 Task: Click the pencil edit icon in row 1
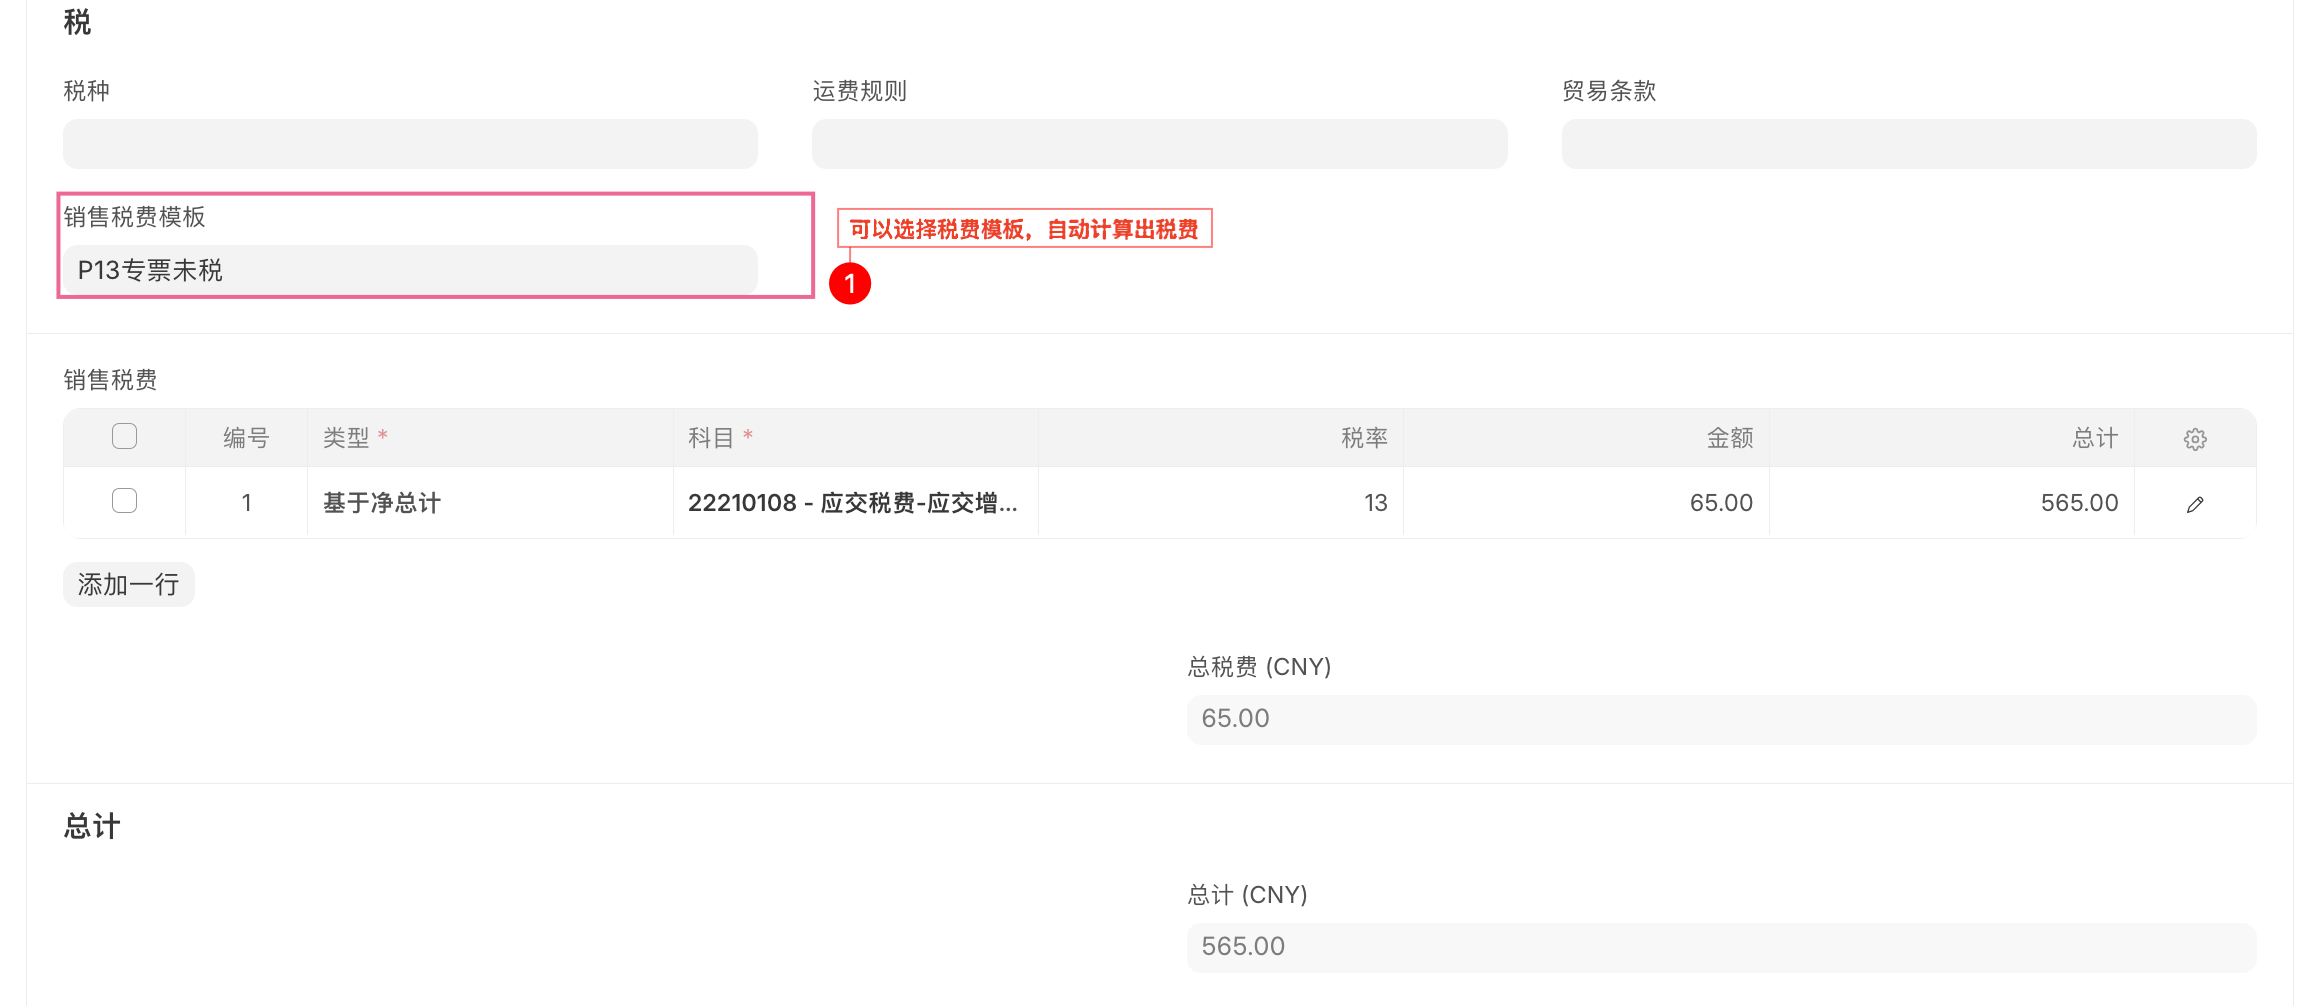2194,504
